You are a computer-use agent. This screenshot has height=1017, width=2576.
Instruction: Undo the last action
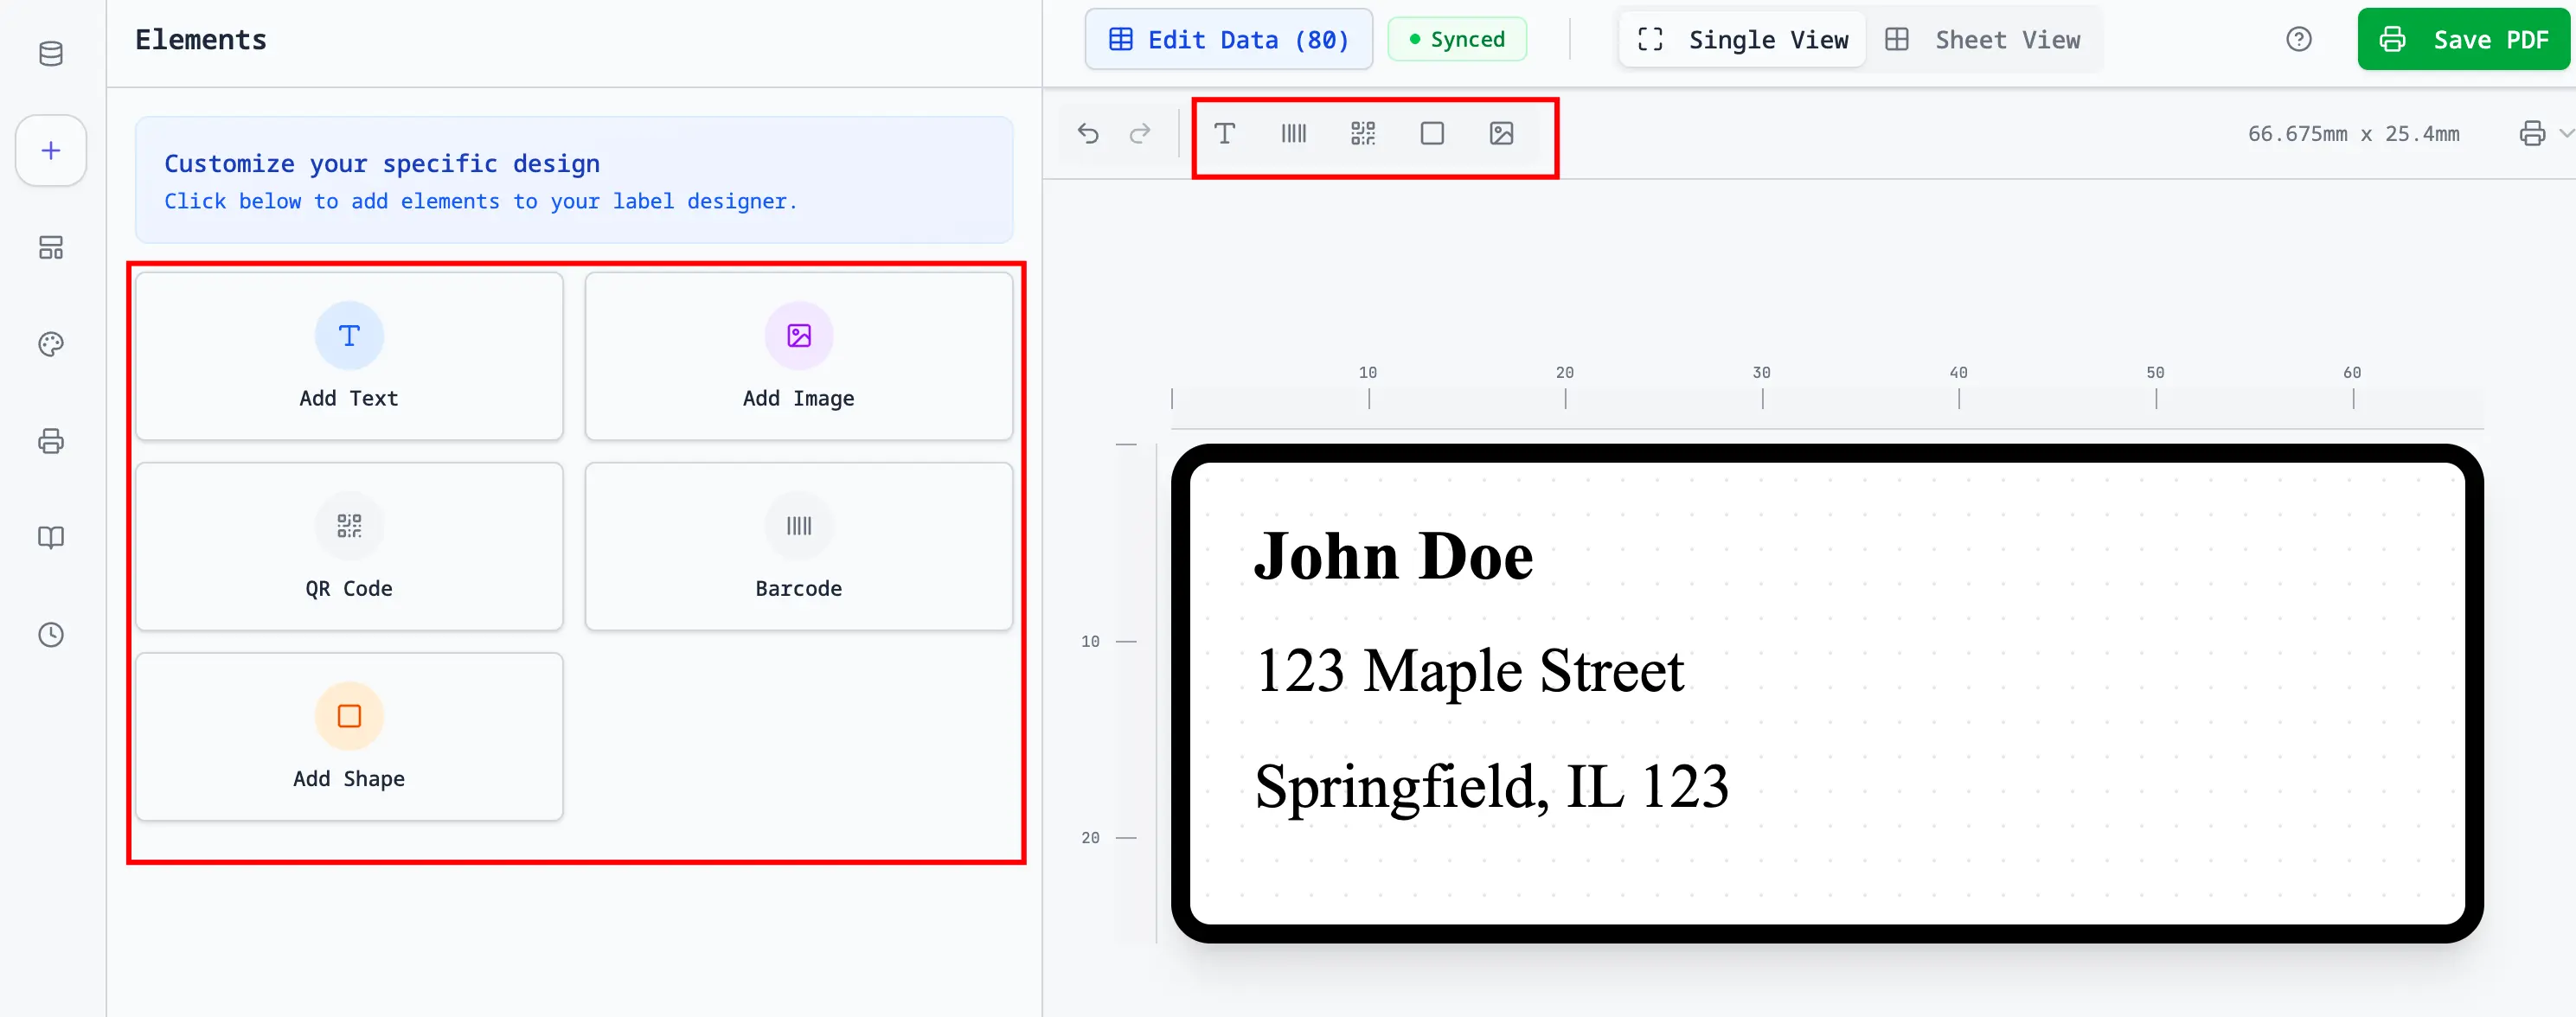1087,133
